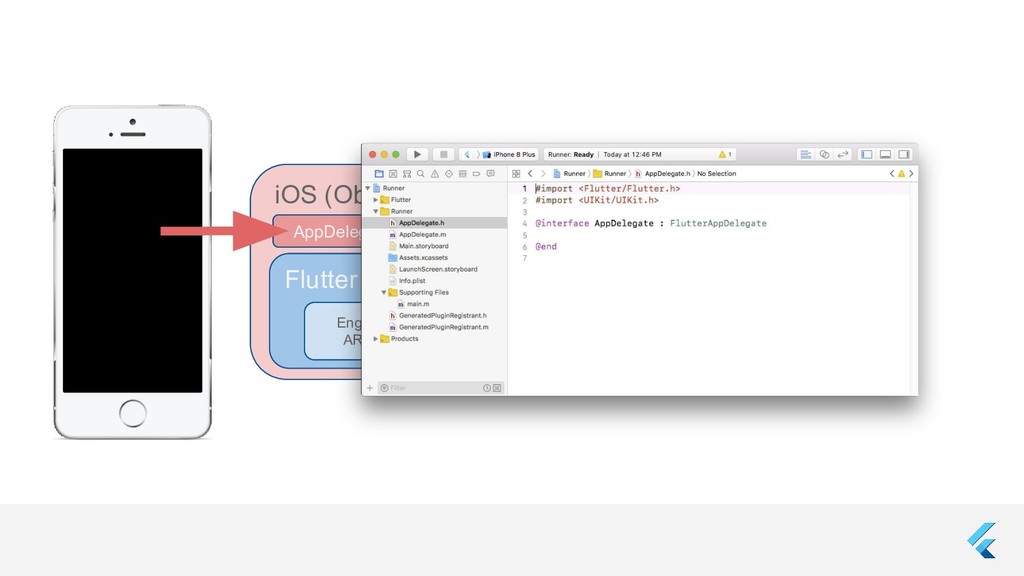Open LaunchScreen.storyboard file

[x=434, y=269]
